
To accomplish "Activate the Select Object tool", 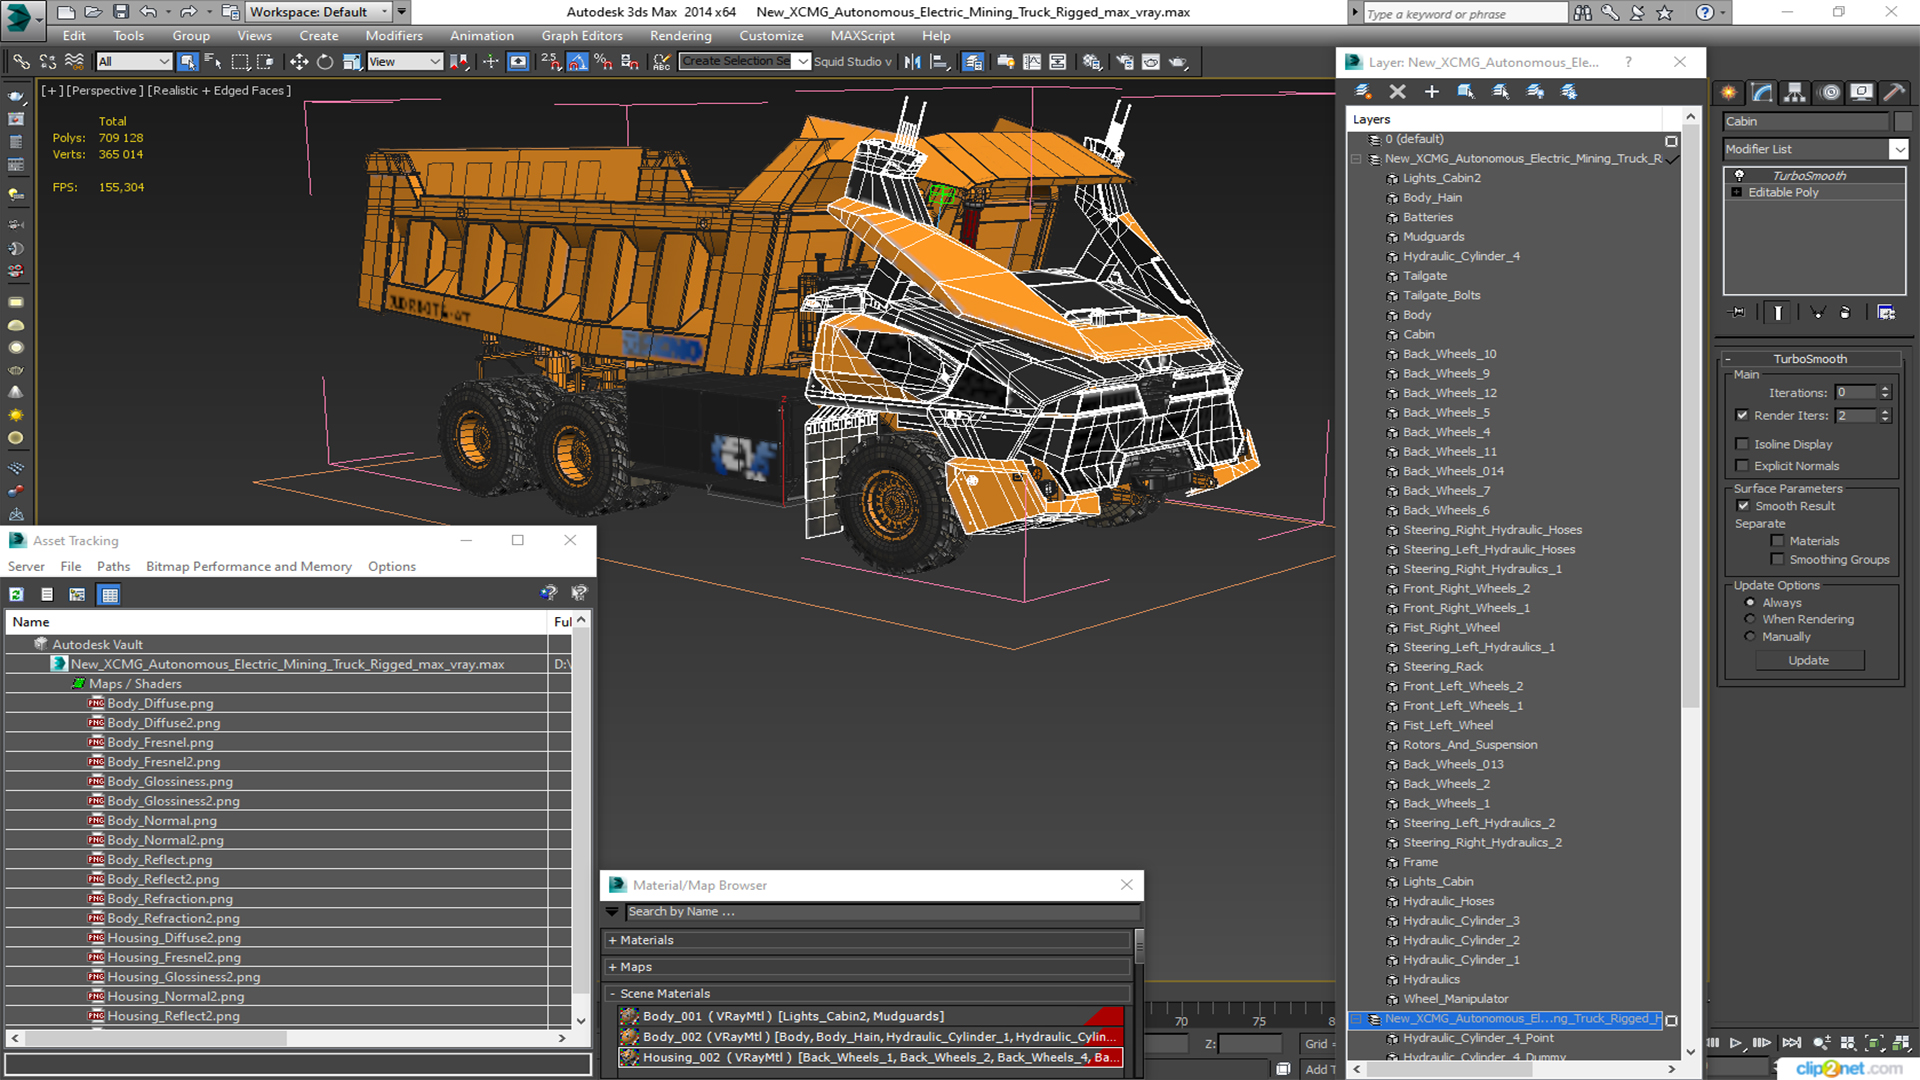I will click(187, 62).
